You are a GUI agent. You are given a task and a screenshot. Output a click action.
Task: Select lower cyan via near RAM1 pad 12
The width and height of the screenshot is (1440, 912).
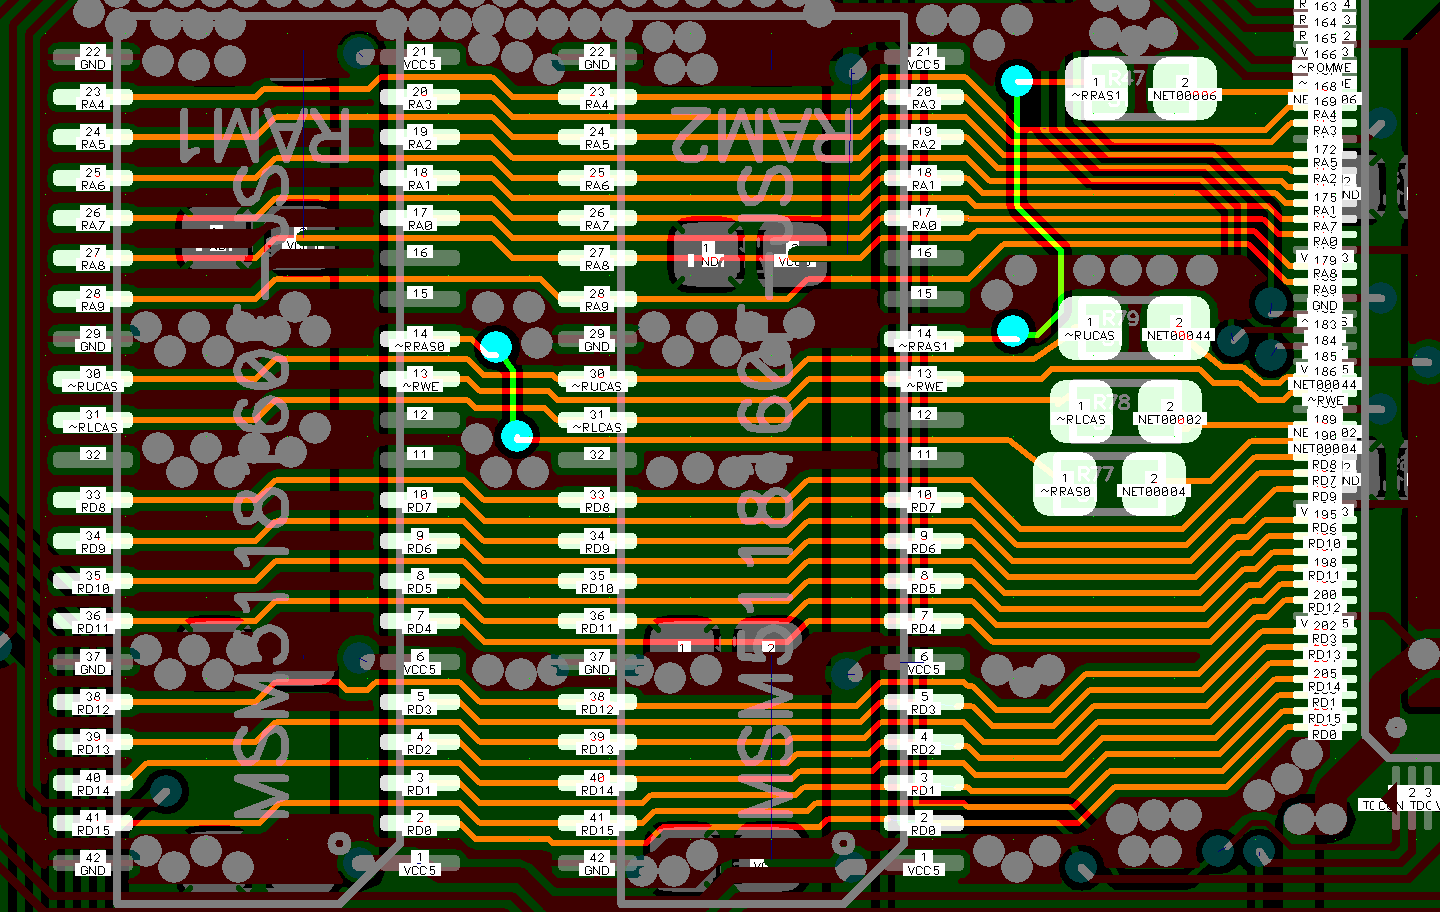pyautogui.click(x=517, y=436)
